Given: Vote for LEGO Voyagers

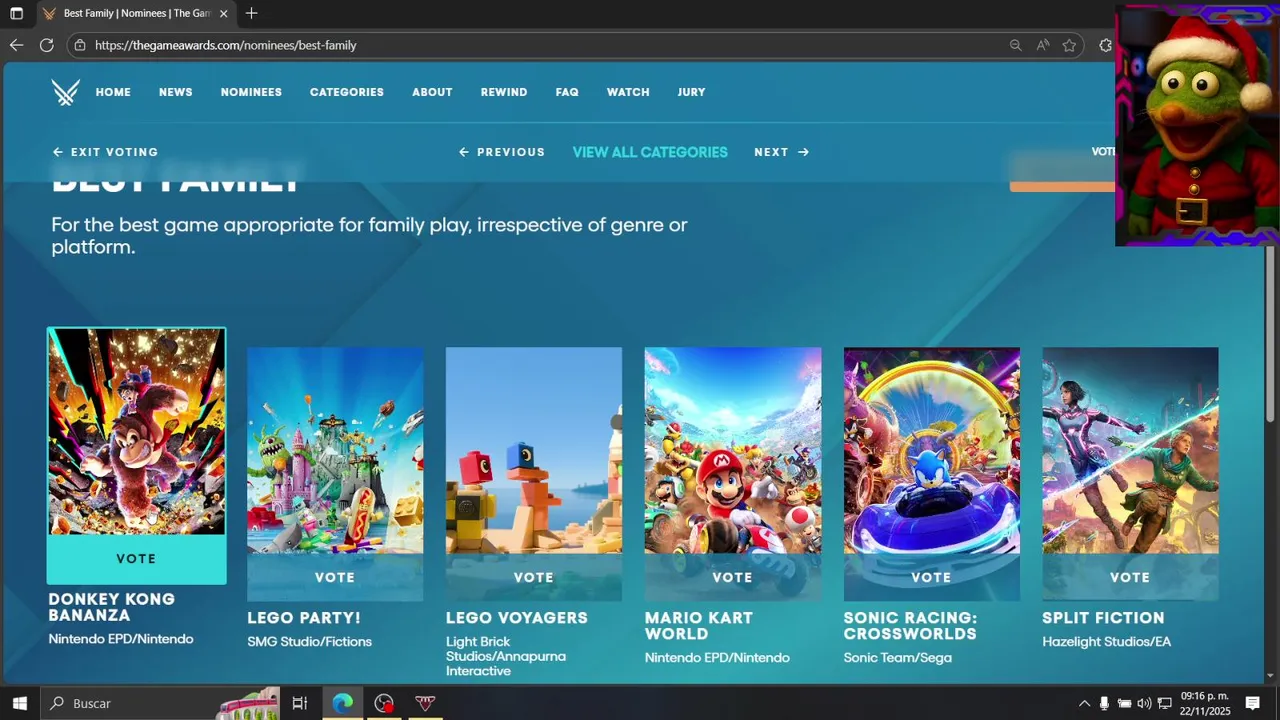Looking at the screenshot, I should coord(533,577).
